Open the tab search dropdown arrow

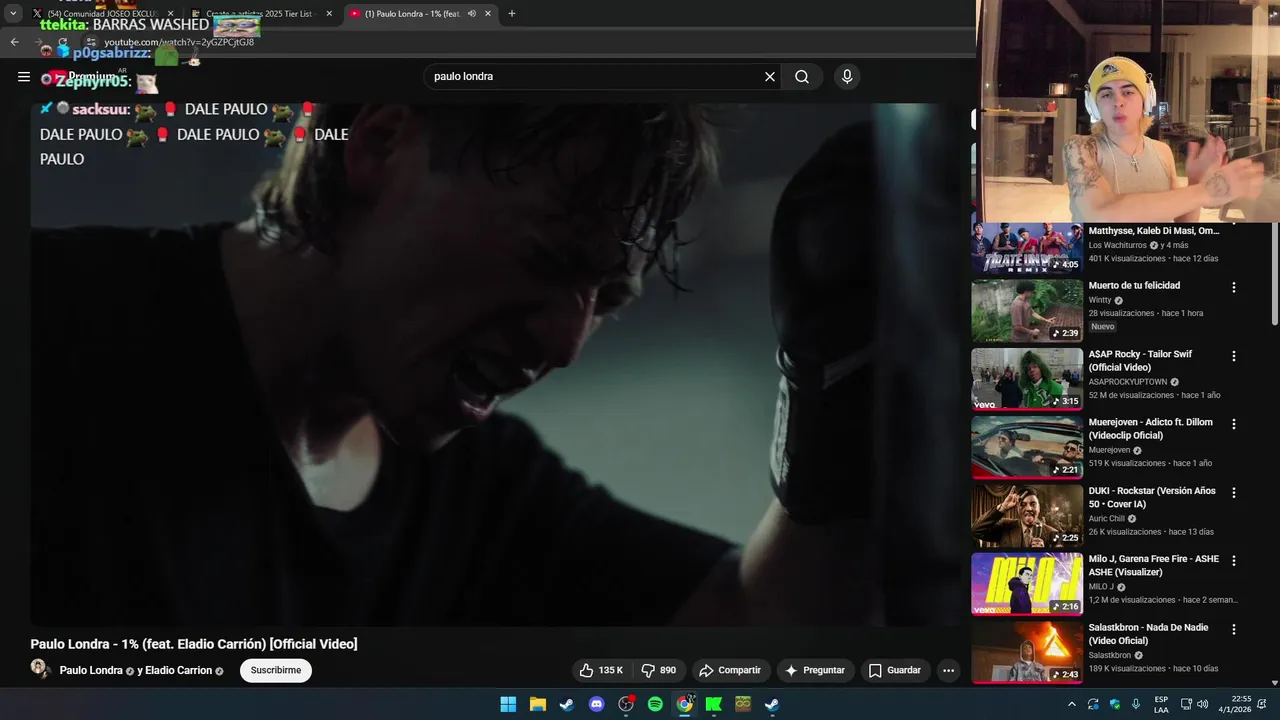13,13
